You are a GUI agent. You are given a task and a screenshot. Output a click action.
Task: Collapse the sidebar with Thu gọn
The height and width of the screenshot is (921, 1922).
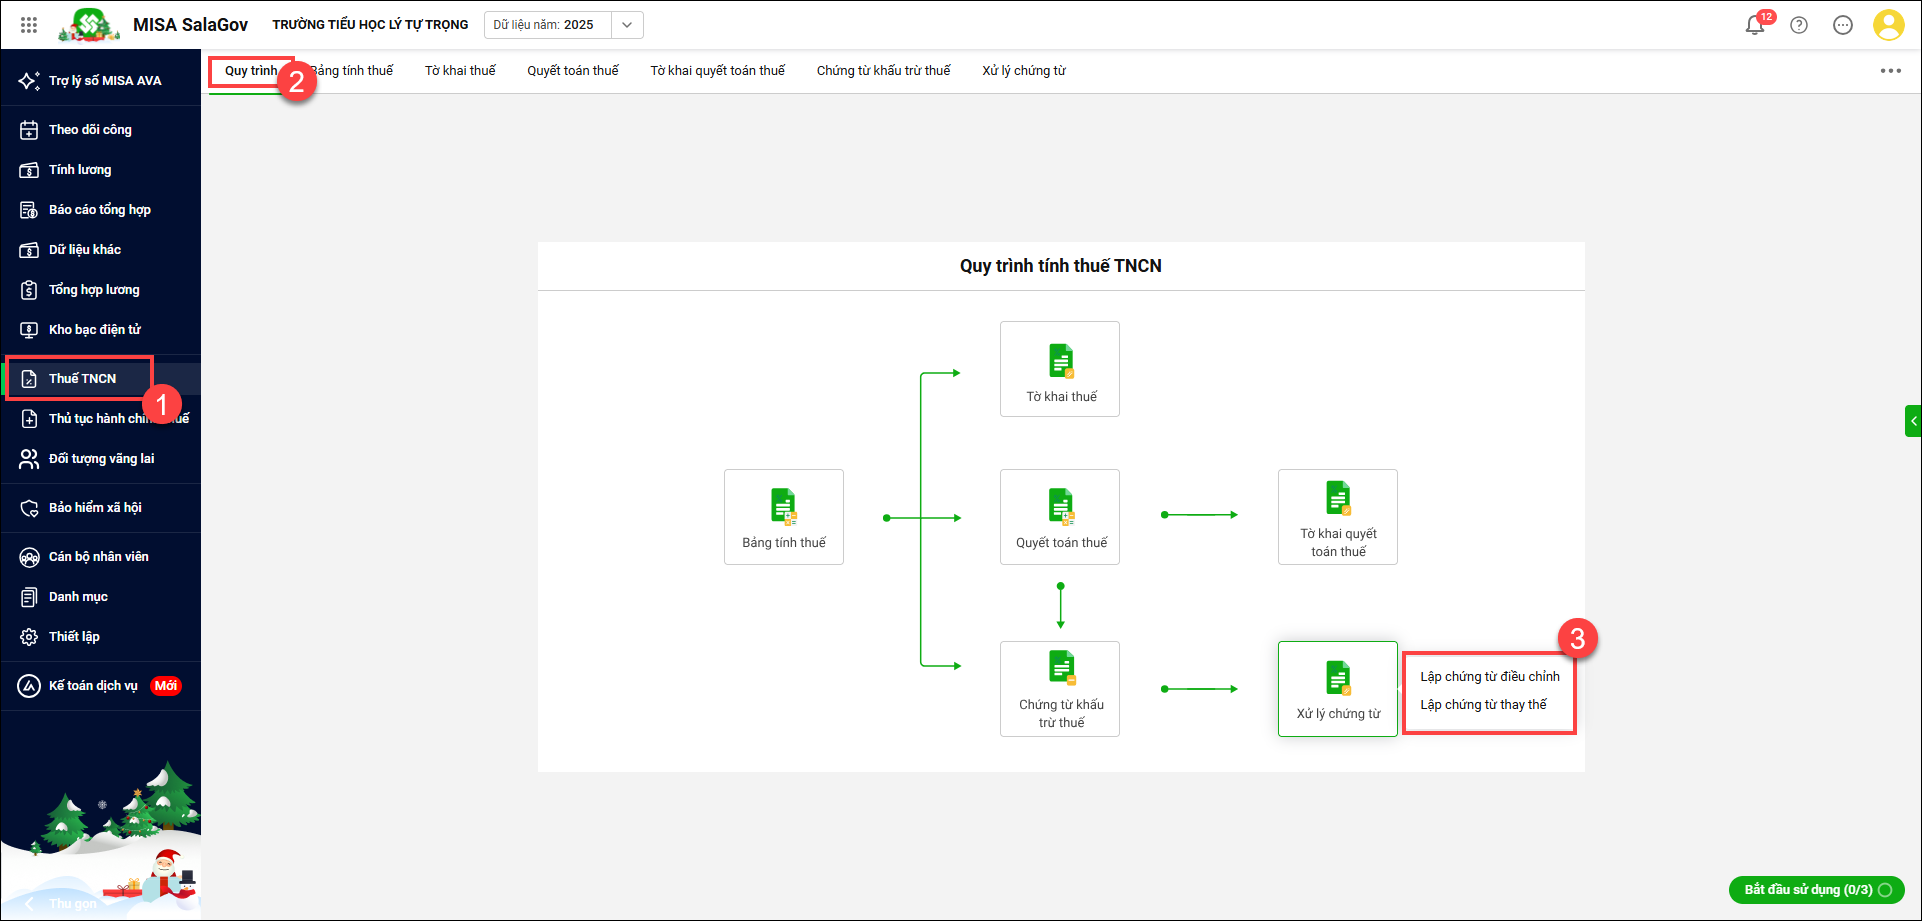(x=60, y=903)
